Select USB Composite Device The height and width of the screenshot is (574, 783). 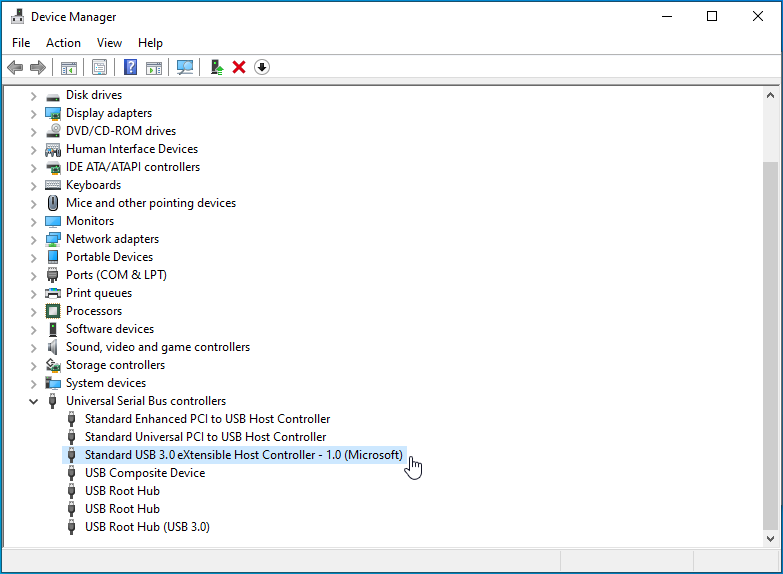tap(144, 473)
